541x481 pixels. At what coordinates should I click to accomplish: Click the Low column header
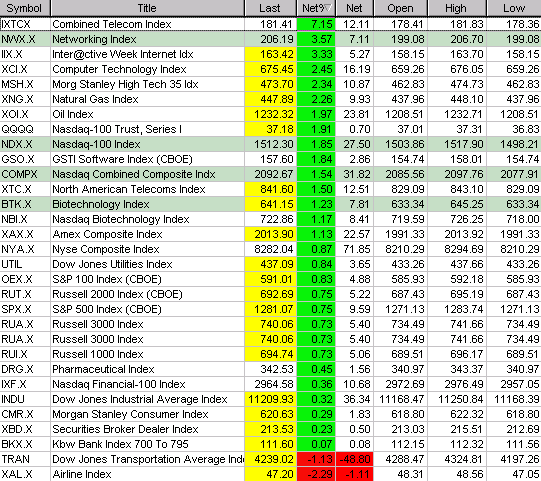514,8
